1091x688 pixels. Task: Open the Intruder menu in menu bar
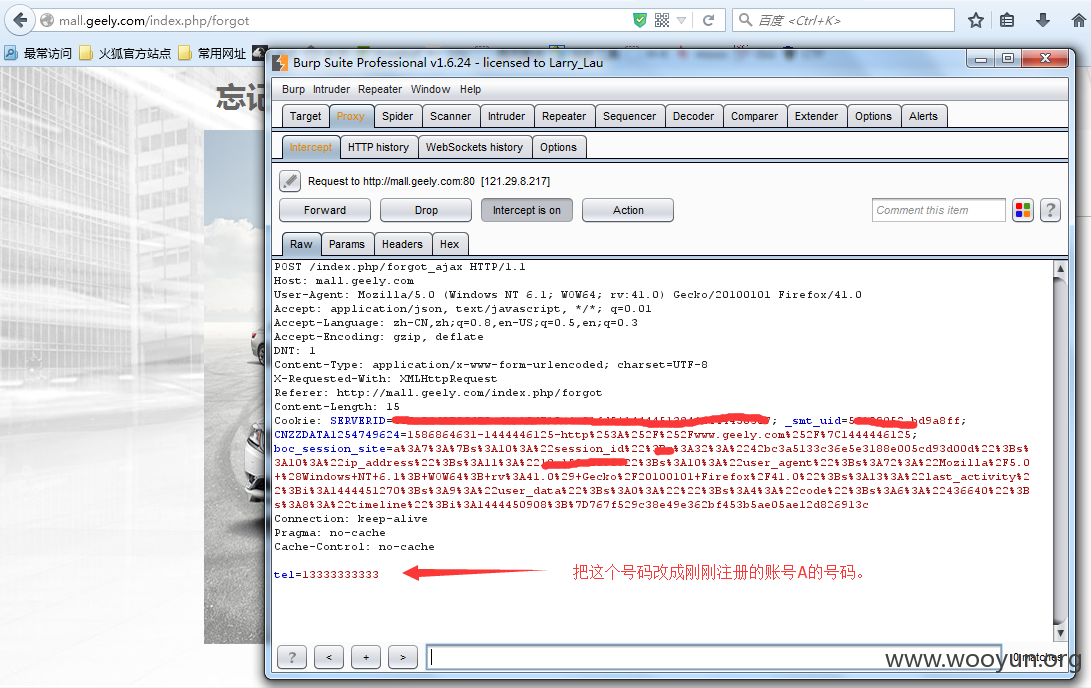331,89
